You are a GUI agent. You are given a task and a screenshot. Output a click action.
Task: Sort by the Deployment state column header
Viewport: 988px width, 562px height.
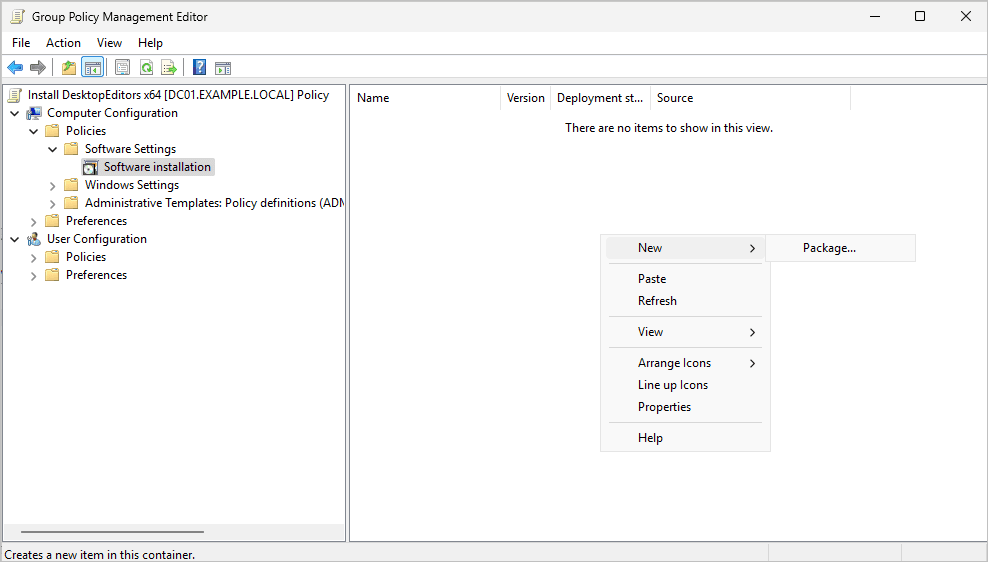click(x=600, y=98)
